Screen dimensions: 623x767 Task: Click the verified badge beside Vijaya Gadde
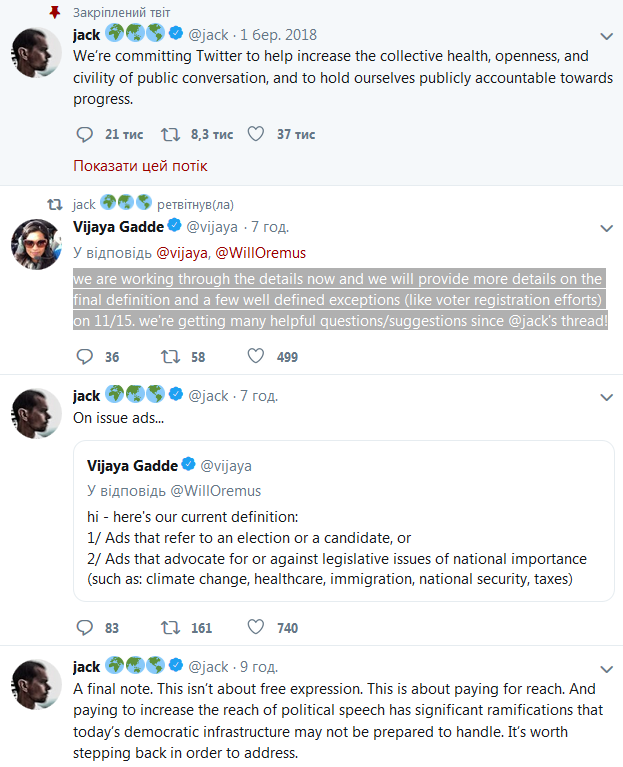click(x=173, y=227)
